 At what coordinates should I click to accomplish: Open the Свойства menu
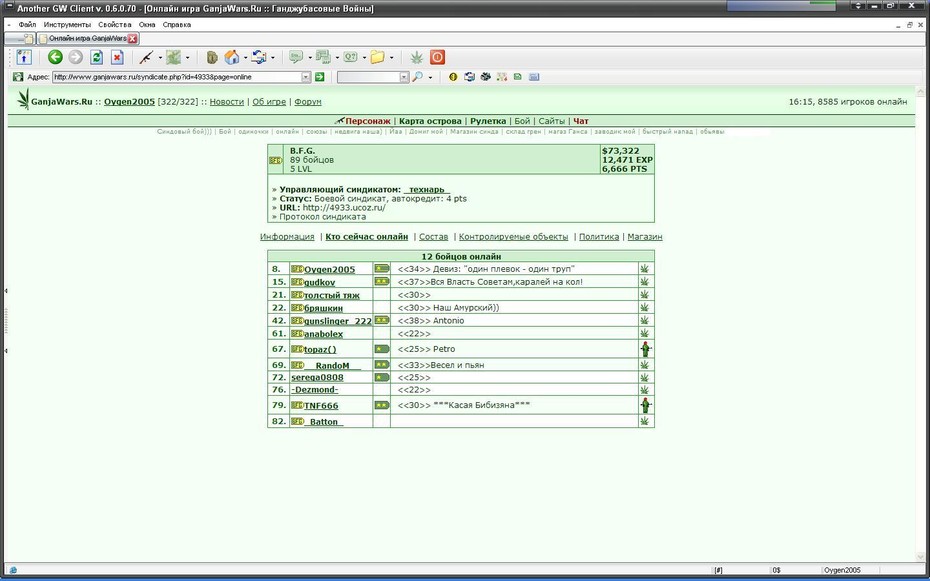[114, 25]
